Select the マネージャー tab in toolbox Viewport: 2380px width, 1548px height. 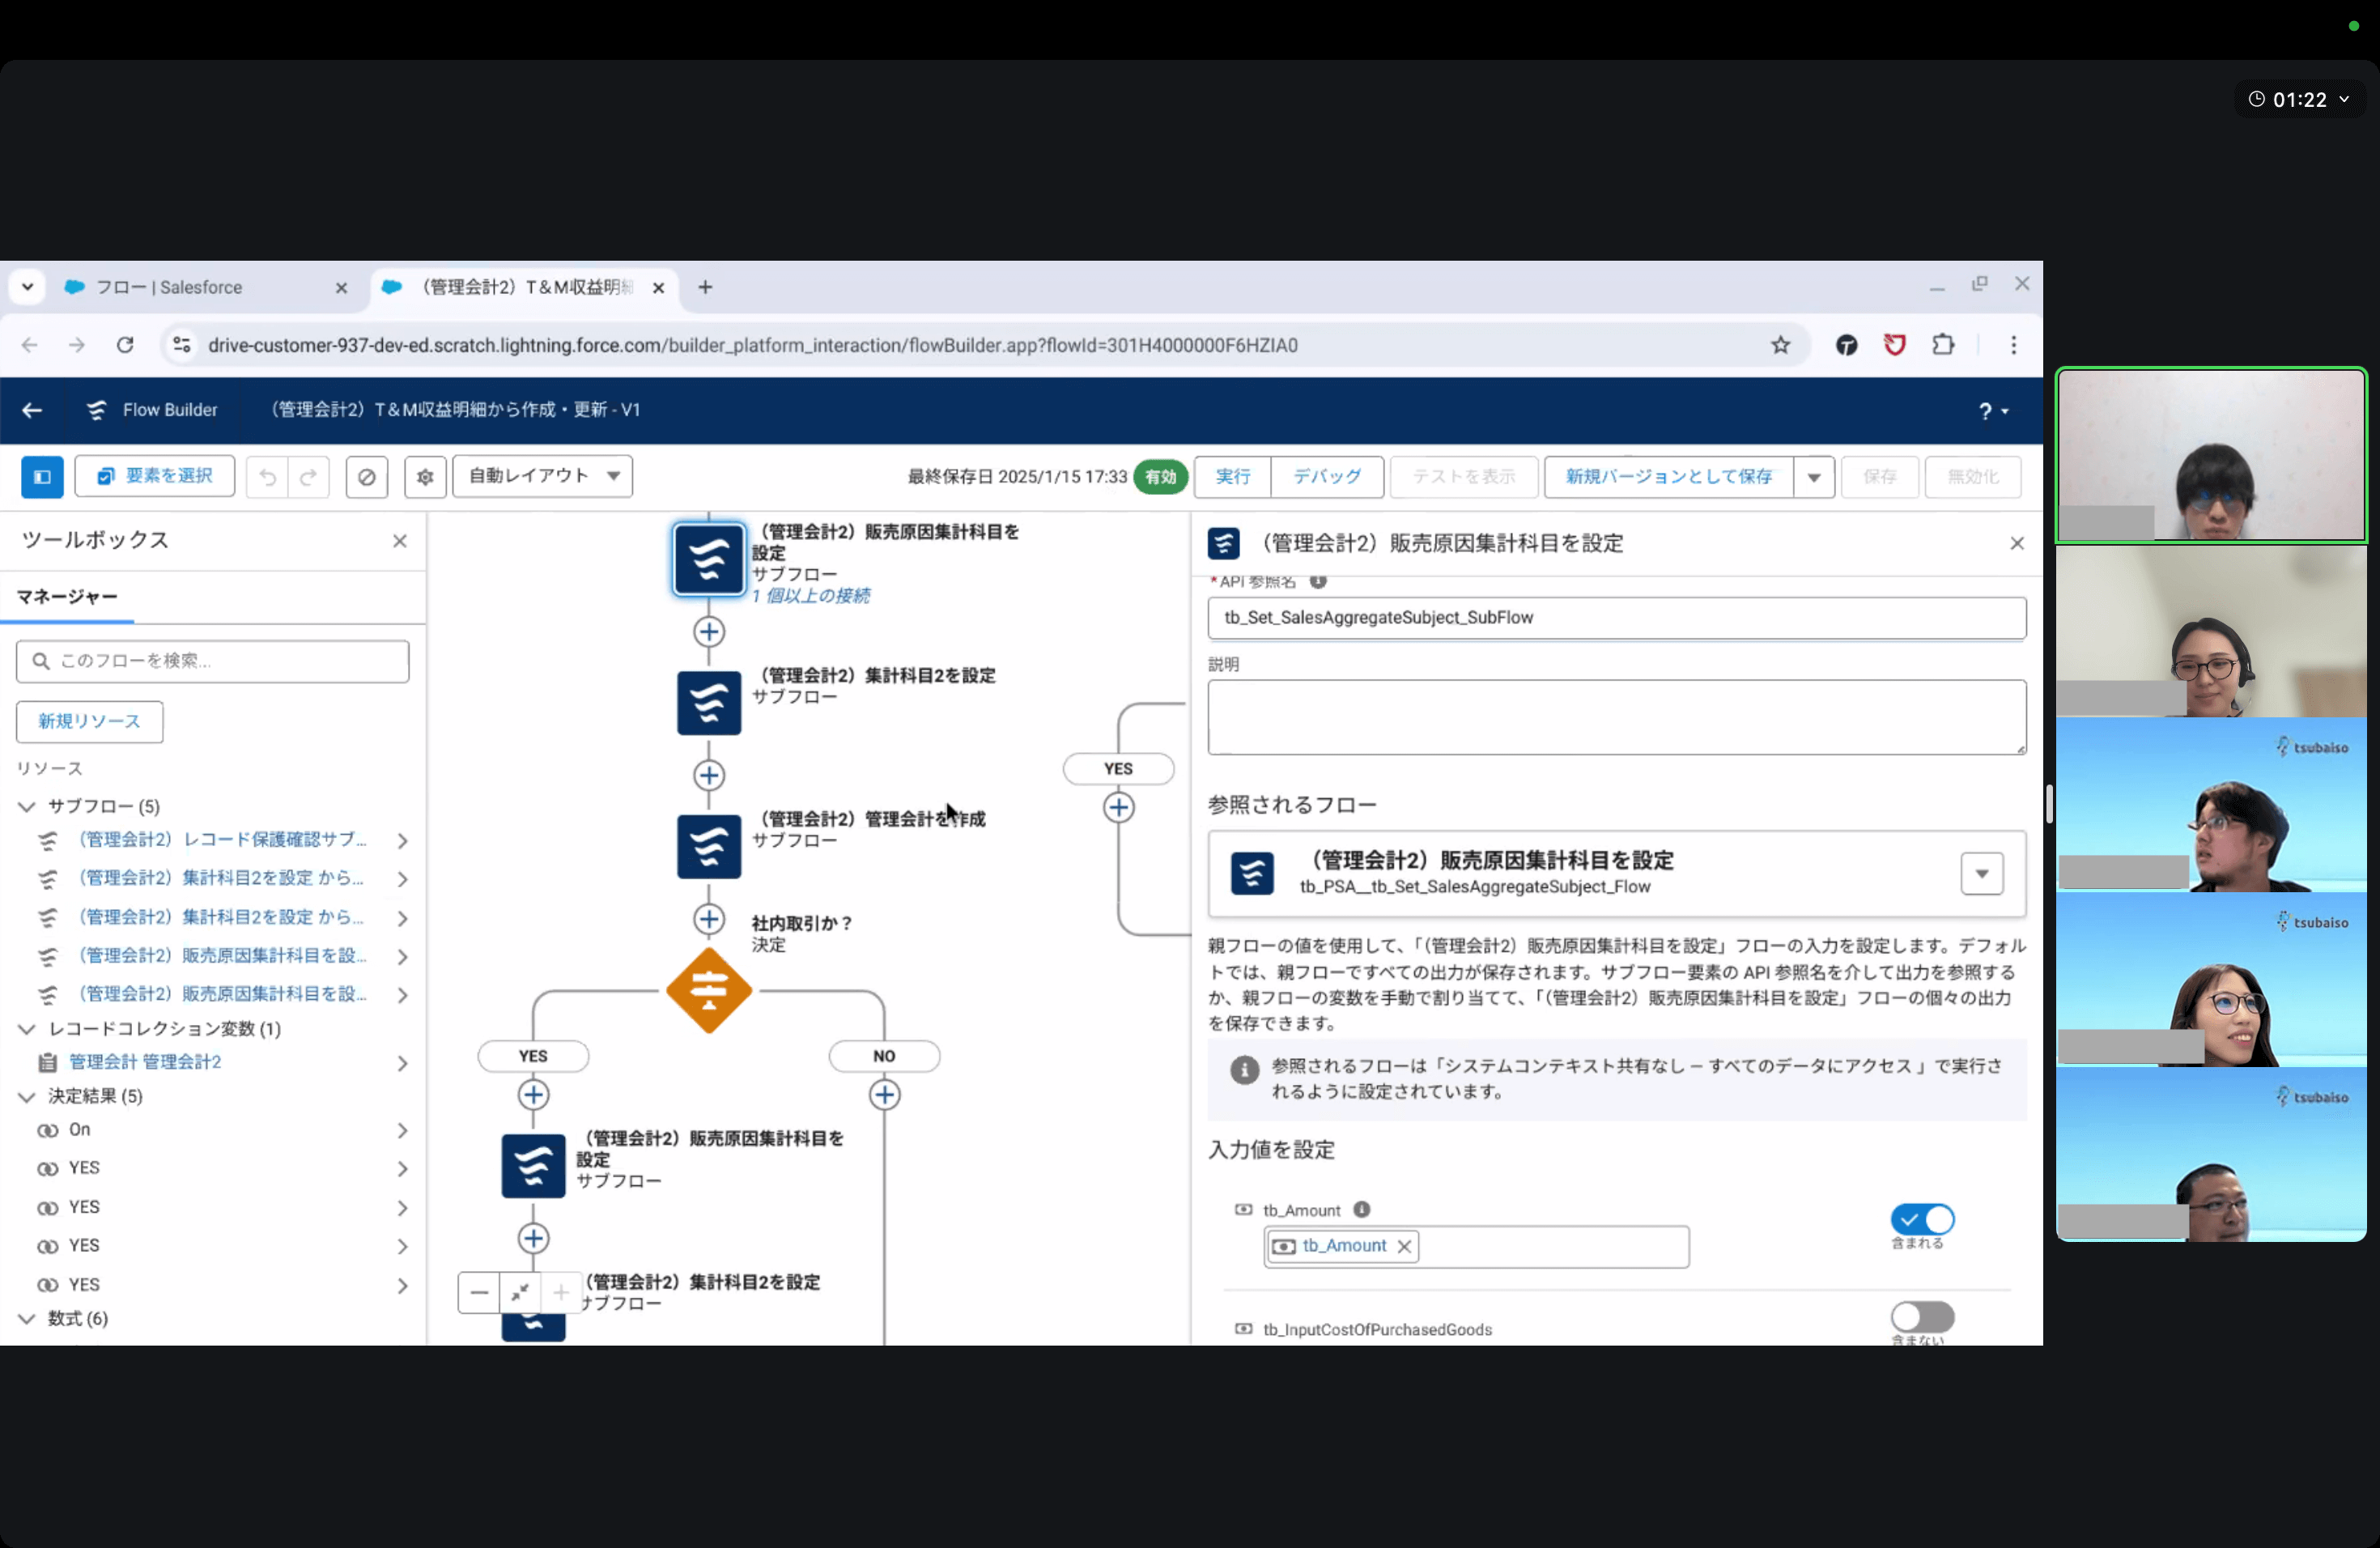(67, 597)
